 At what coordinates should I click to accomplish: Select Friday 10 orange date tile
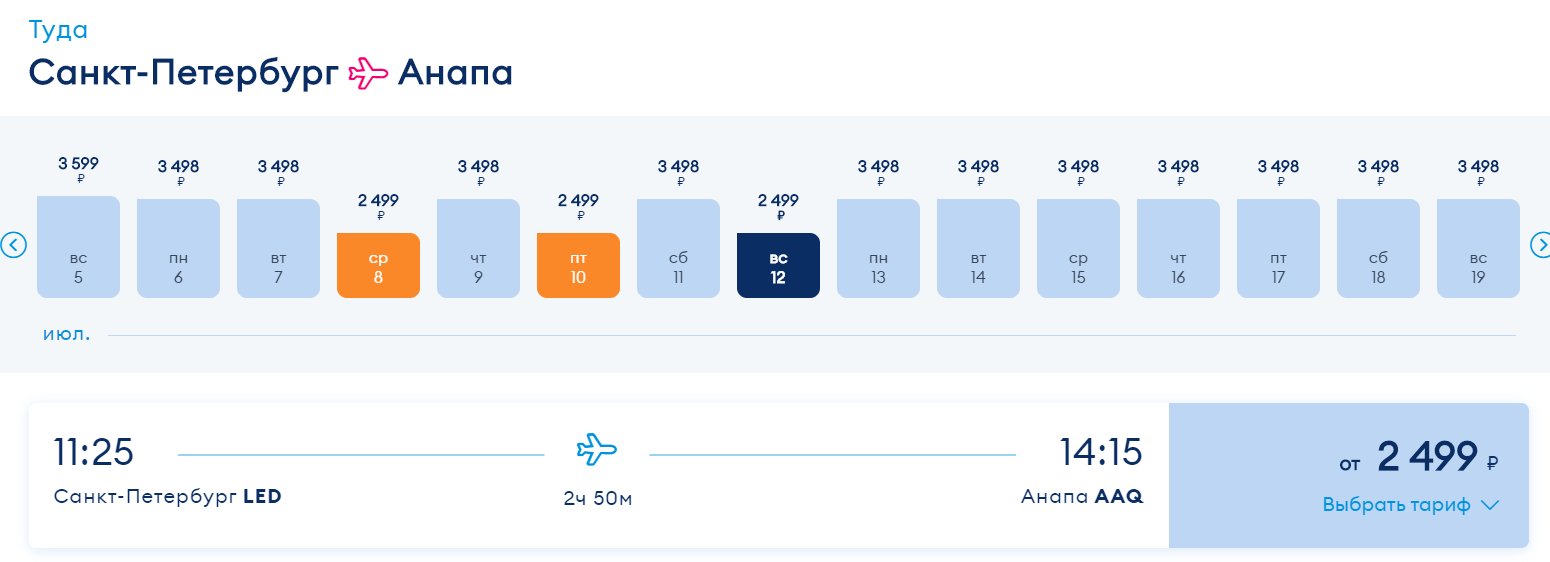[578, 266]
